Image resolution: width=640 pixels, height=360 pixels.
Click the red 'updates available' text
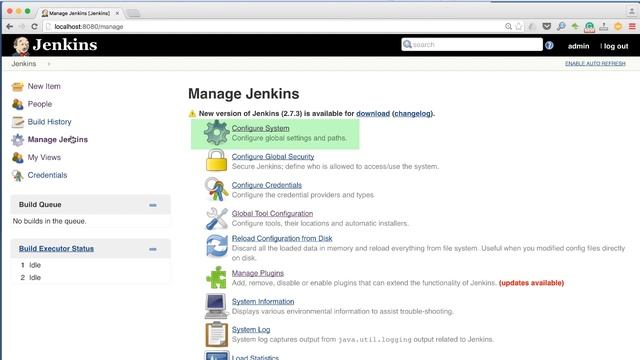pos(531,283)
